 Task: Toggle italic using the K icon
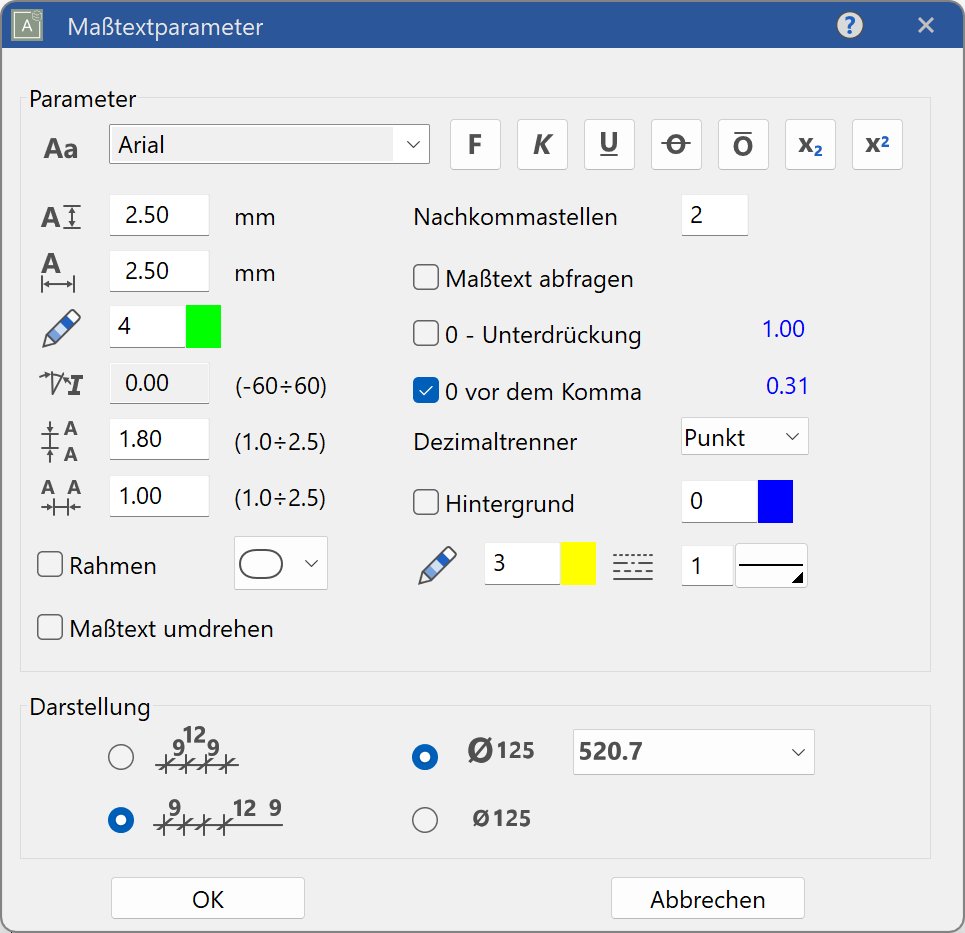pyautogui.click(x=542, y=144)
